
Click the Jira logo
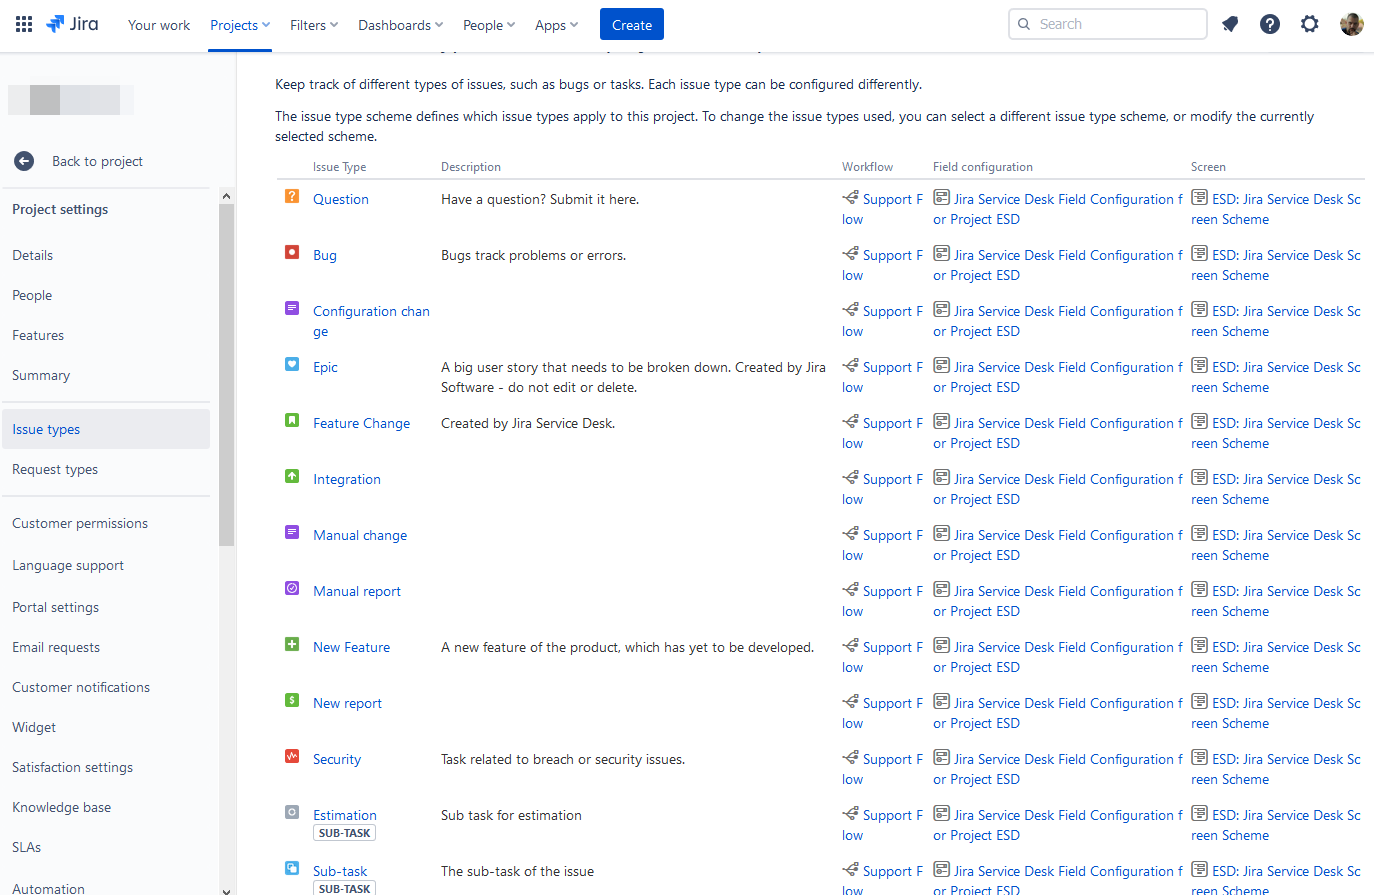73,24
